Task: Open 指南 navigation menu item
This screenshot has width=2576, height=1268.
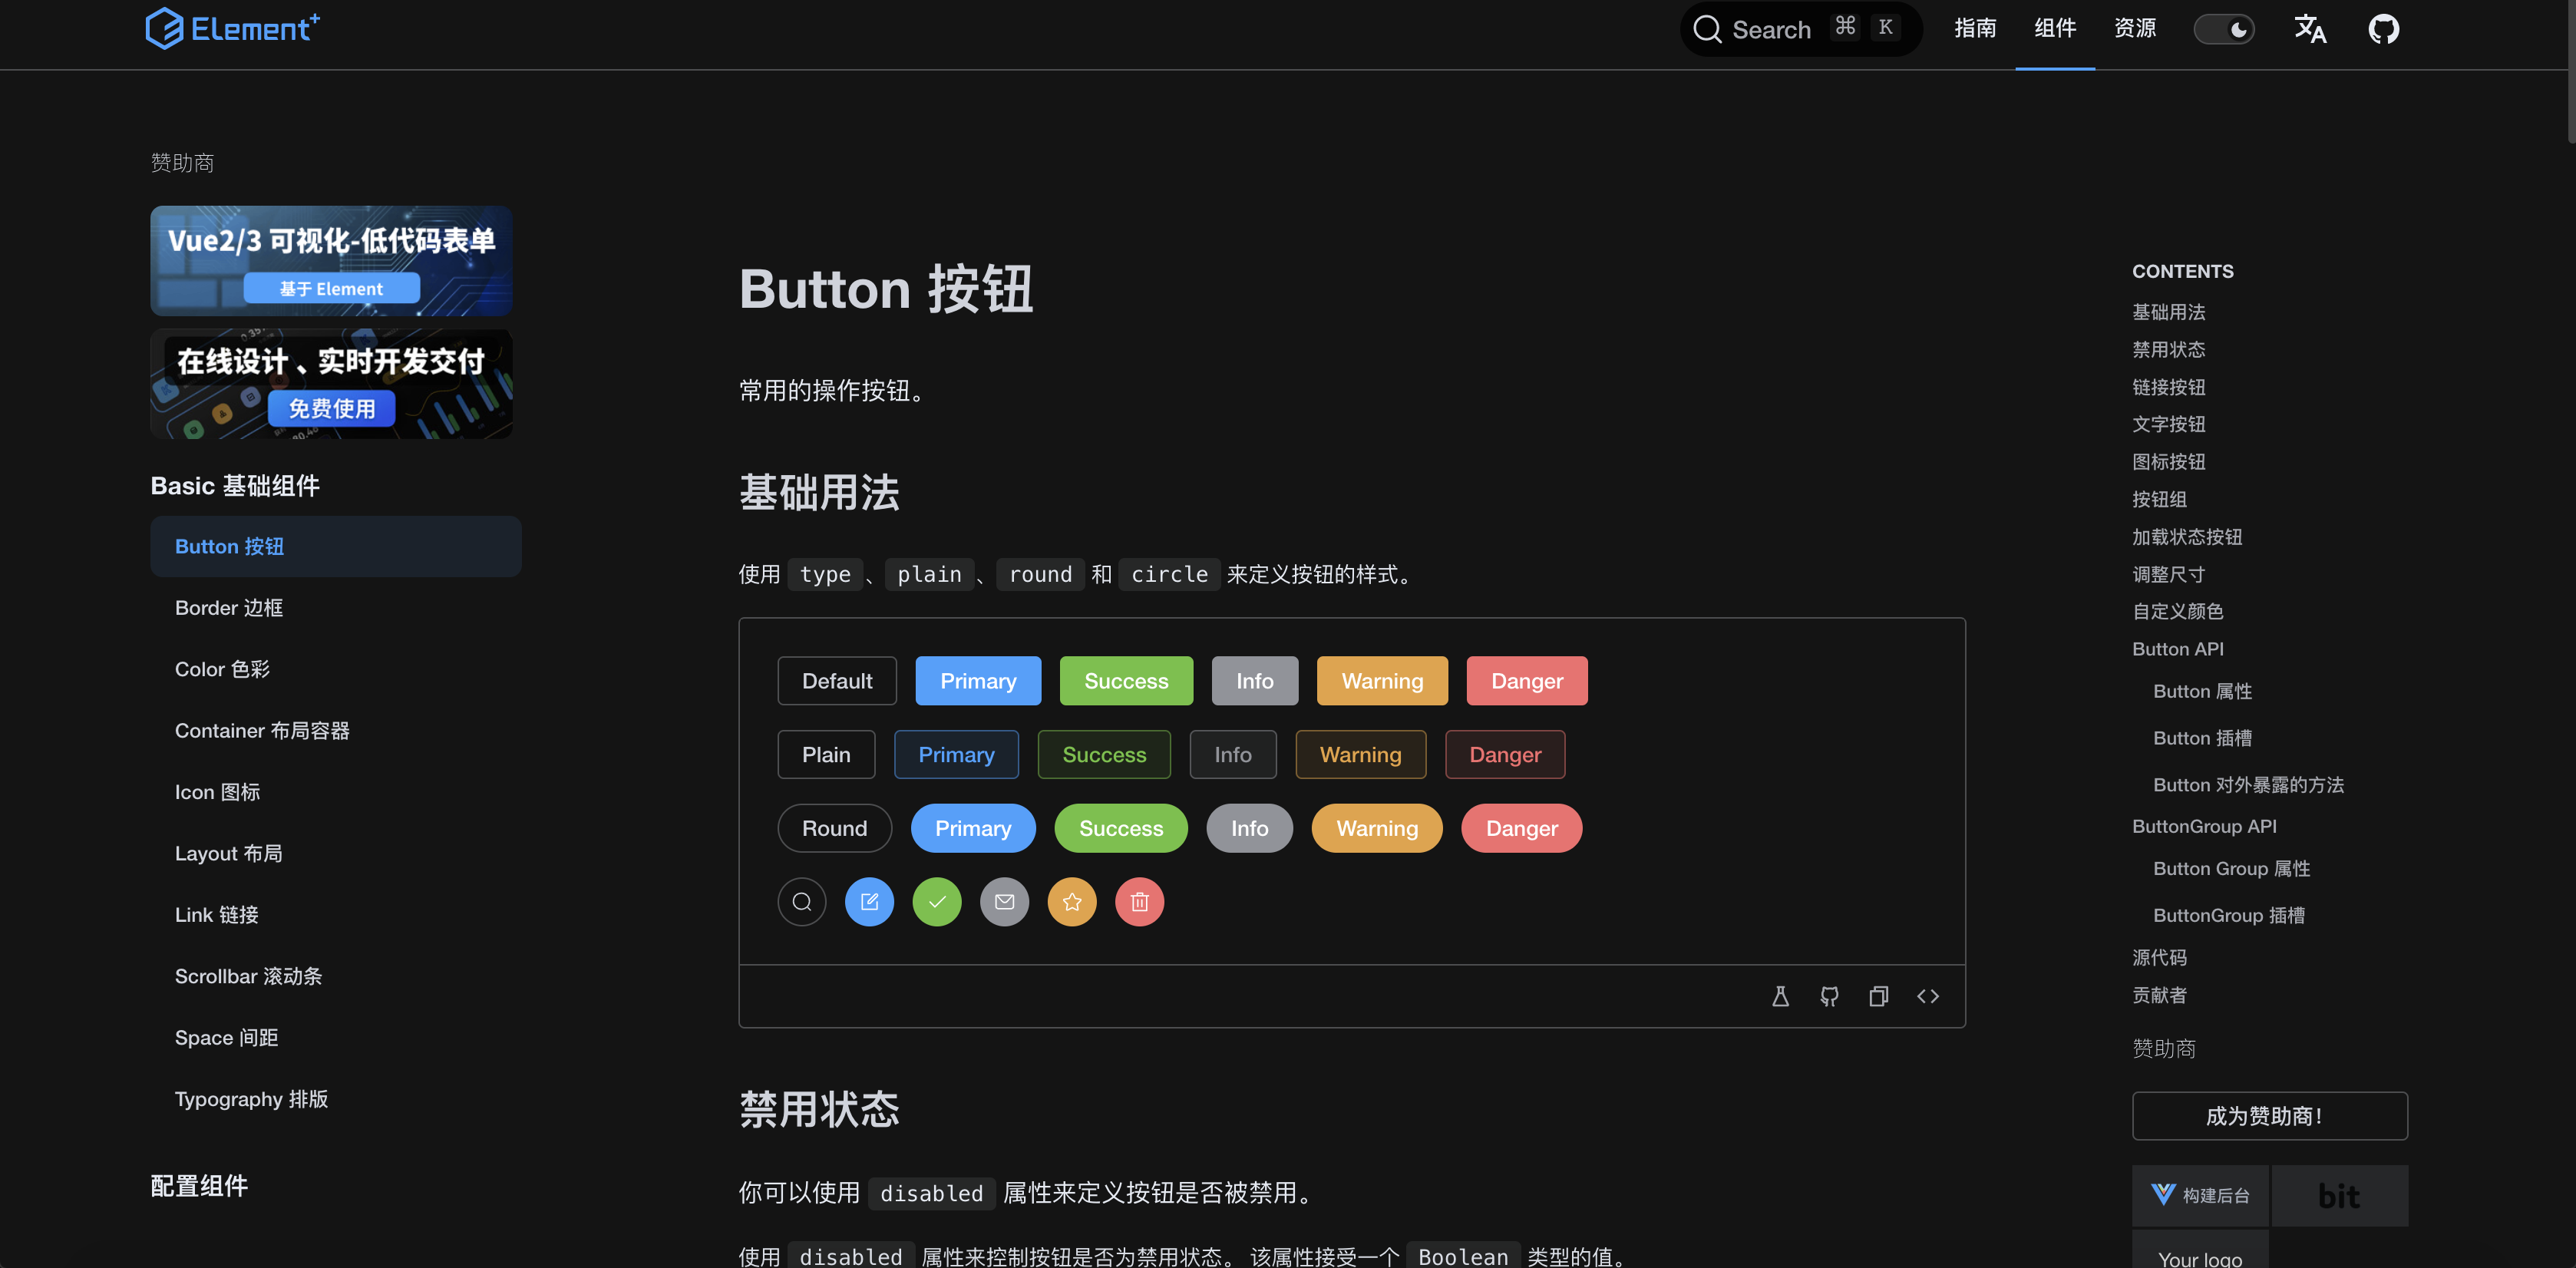Action: (1975, 31)
